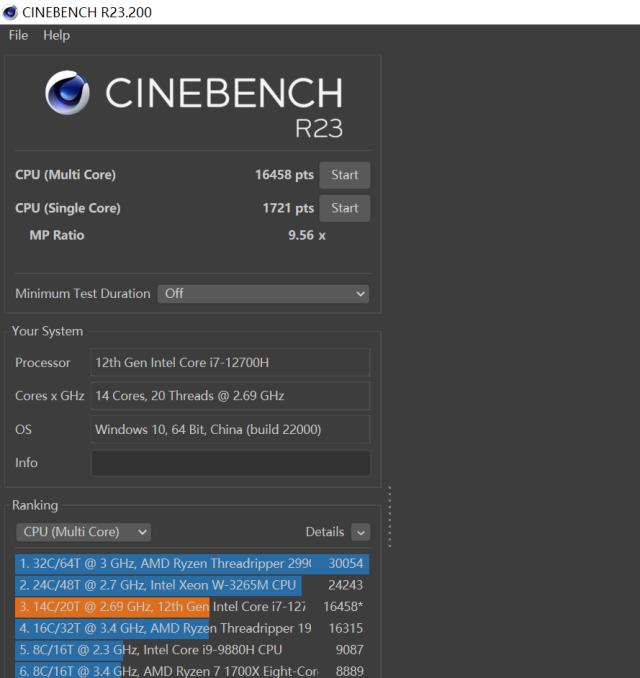640x678 pixels.
Task: Click the Info text field
Action: point(230,463)
